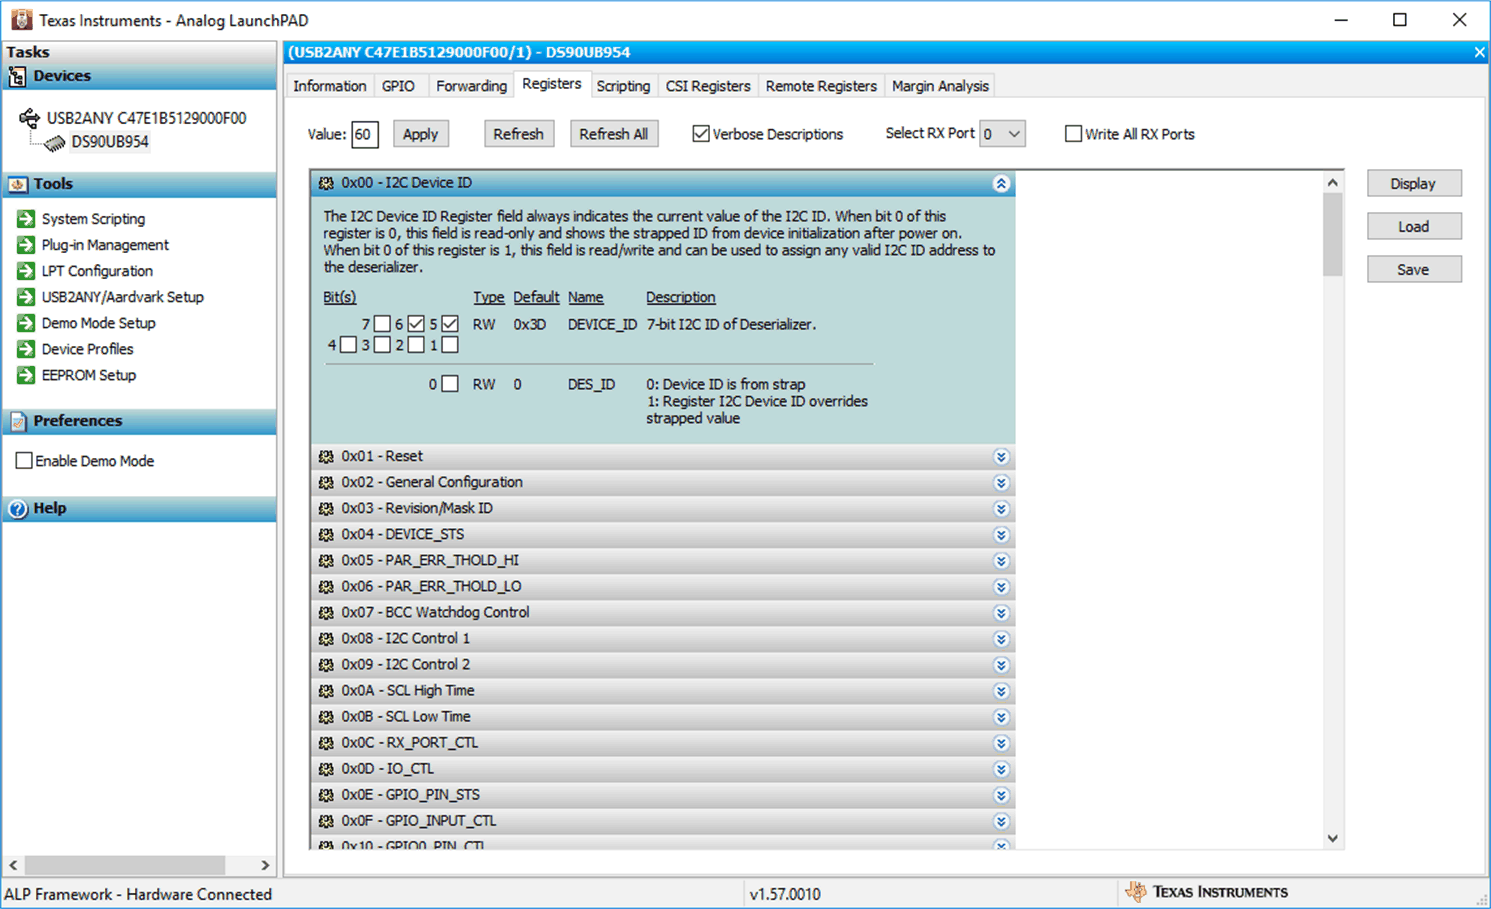
Task: Switch to the CSI Registers tab
Action: coord(708,86)
